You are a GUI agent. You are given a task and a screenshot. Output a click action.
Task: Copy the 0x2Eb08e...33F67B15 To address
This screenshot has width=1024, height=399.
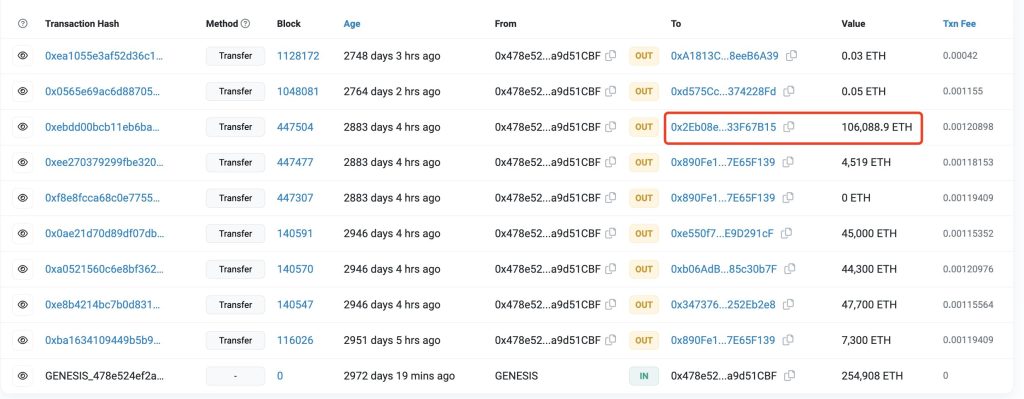click(x=789, y=127)
